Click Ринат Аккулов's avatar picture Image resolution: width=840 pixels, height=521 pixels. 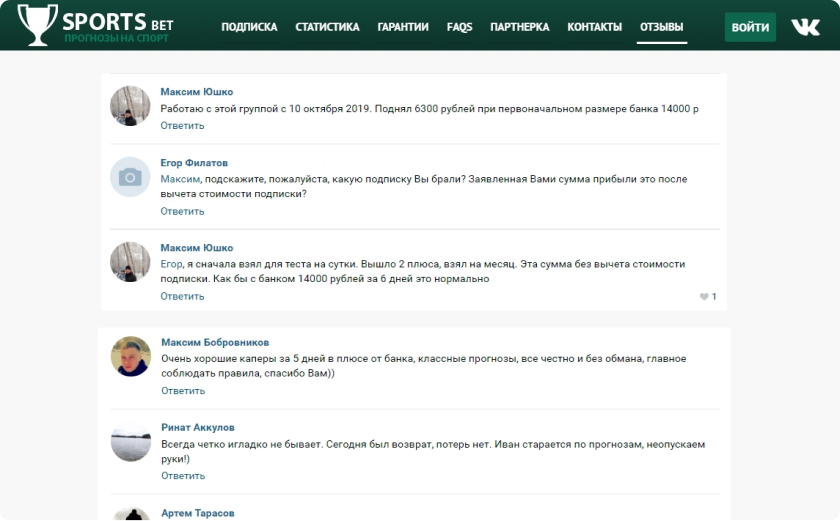coord(130,441)
